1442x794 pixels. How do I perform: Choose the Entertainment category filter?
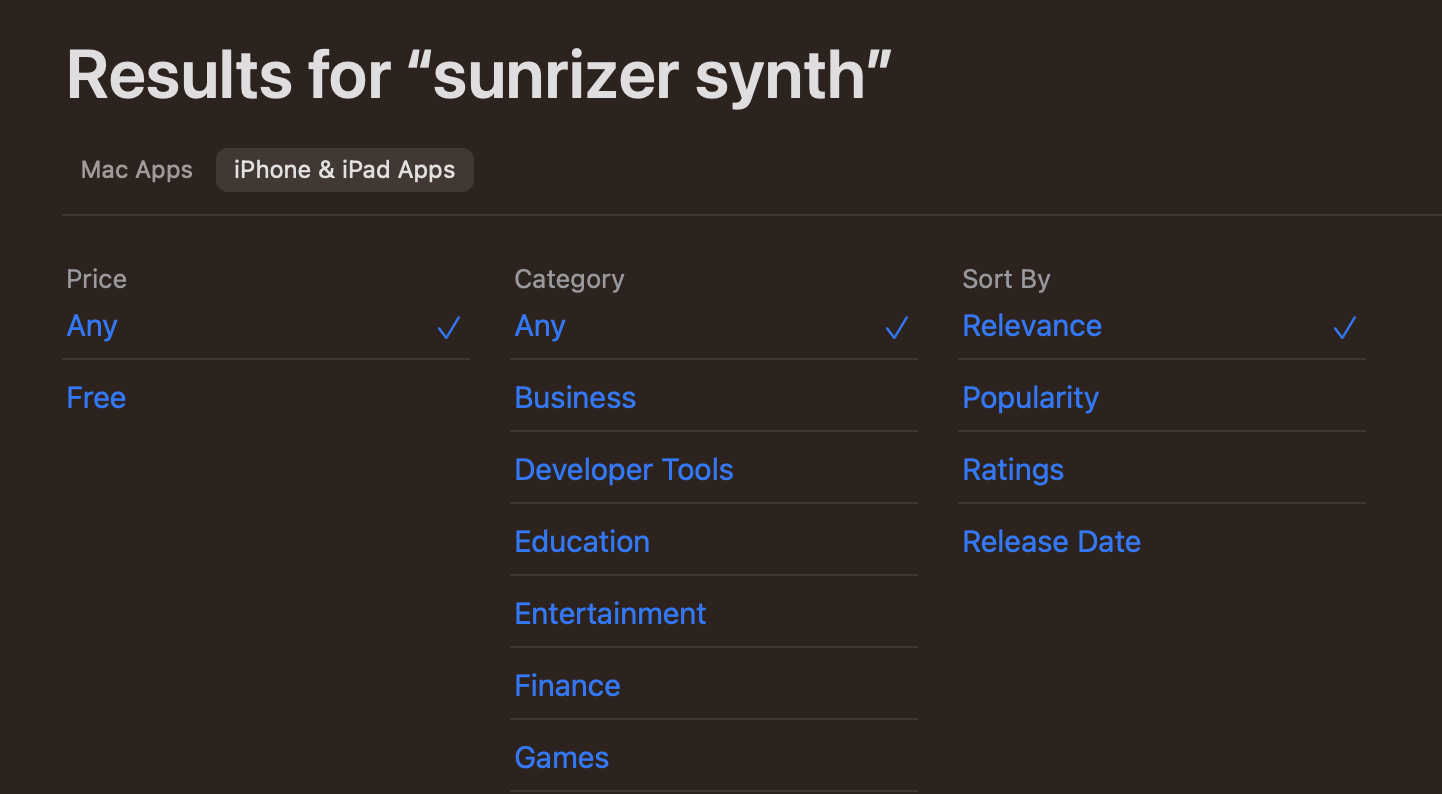pyautogui.click(x=610, y=613)
